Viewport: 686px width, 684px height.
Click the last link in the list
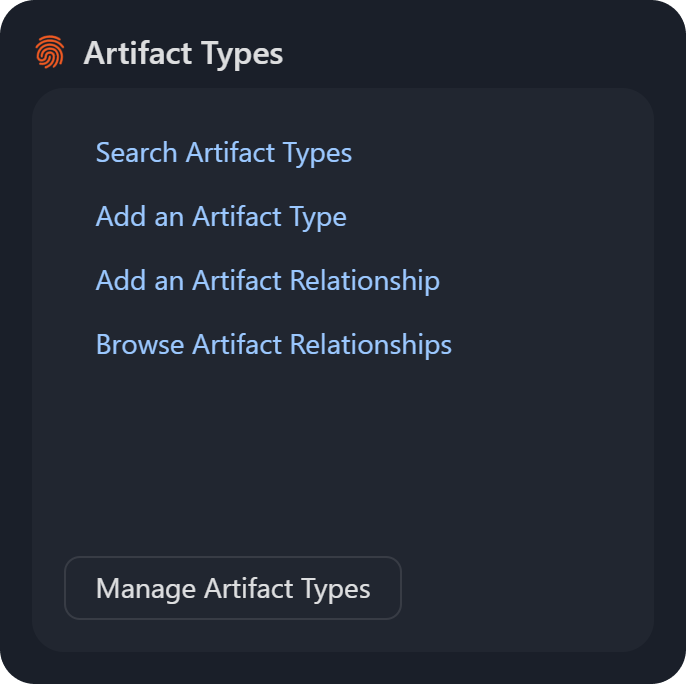273,345
